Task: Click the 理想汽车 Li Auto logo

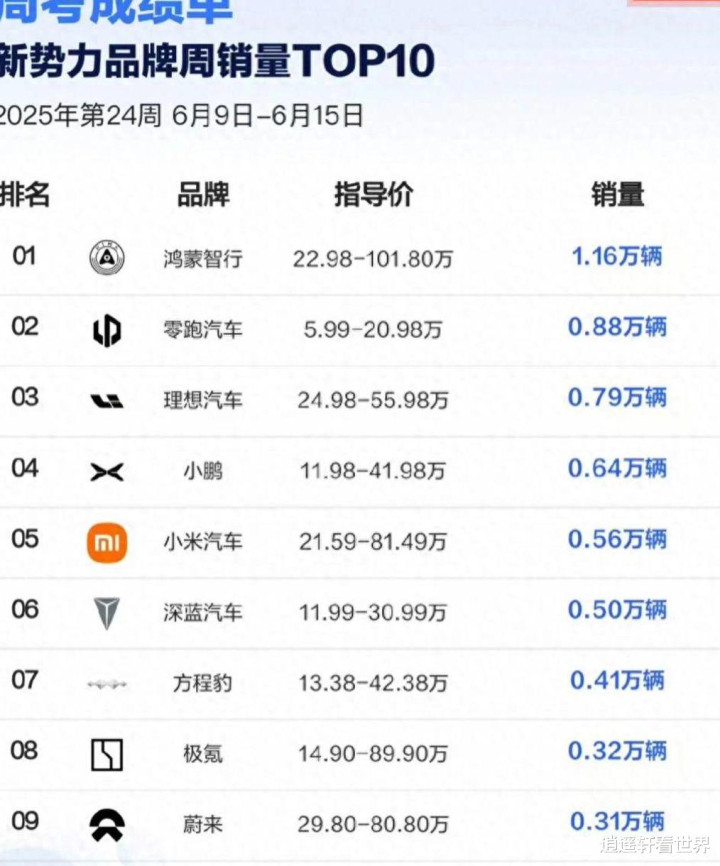Action: tap(107, 400)
